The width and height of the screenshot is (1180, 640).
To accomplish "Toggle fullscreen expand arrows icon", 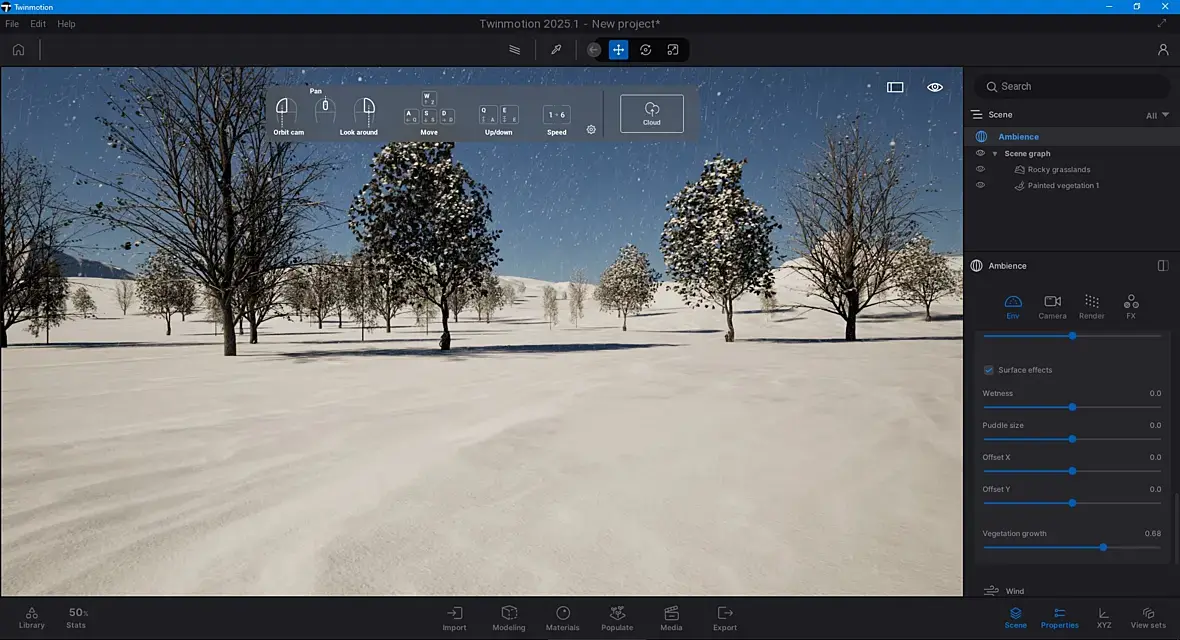I will (x=1162, y=23).
